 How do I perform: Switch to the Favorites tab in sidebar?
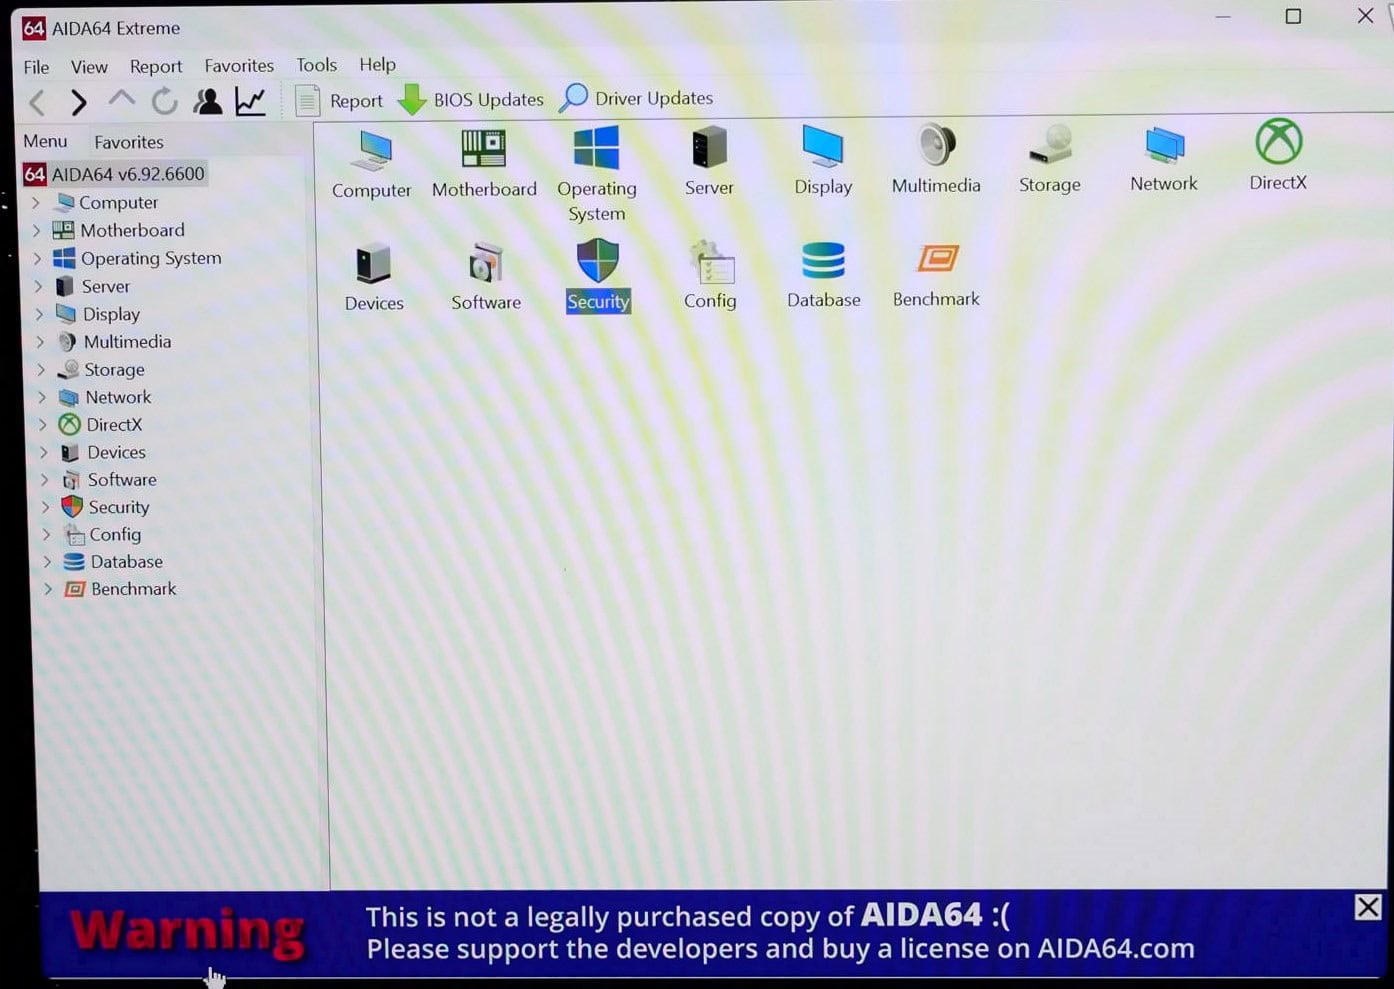coord(129,142)
